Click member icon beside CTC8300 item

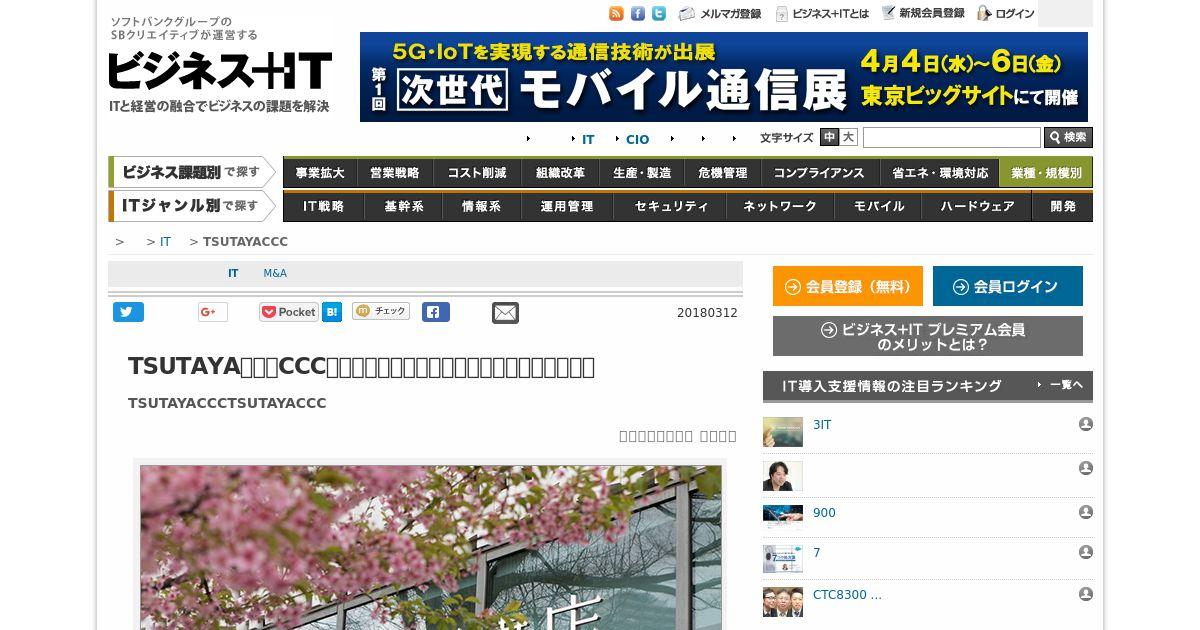1086,594
